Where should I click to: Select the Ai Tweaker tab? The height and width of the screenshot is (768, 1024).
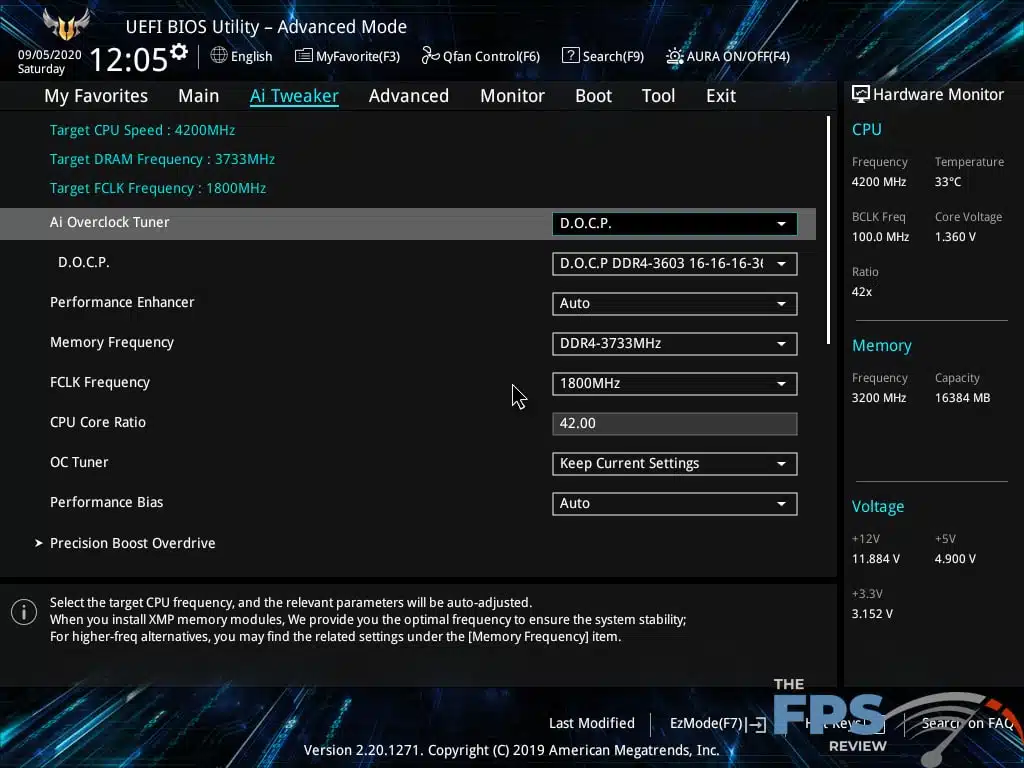point(294,96)
